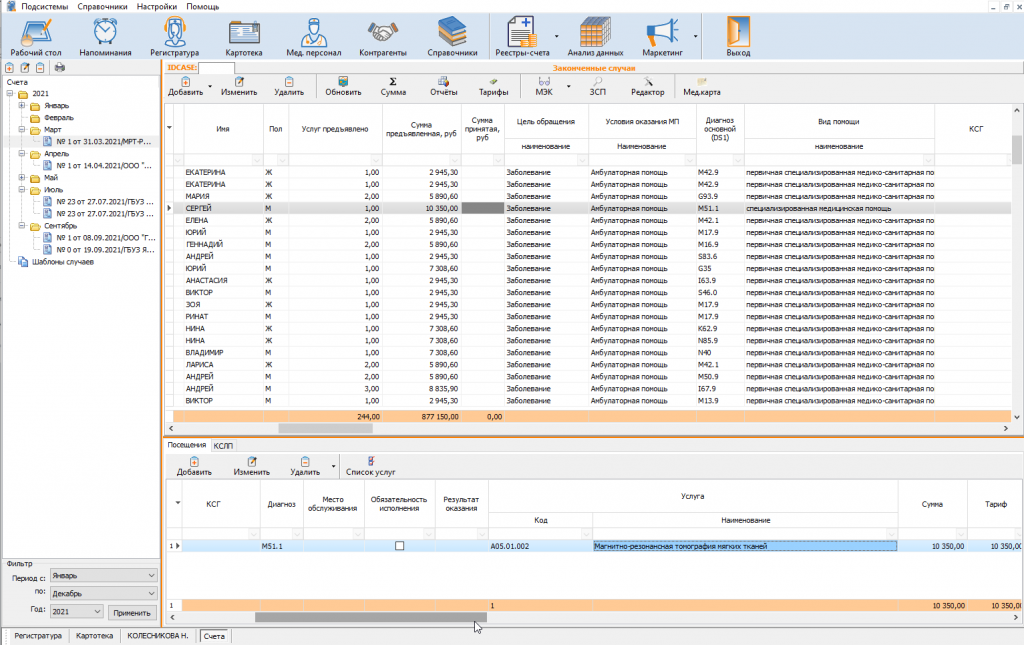Switch to the КСЛП tab
This screenshot has width=1024, height=645.
(x=222, y=445)
